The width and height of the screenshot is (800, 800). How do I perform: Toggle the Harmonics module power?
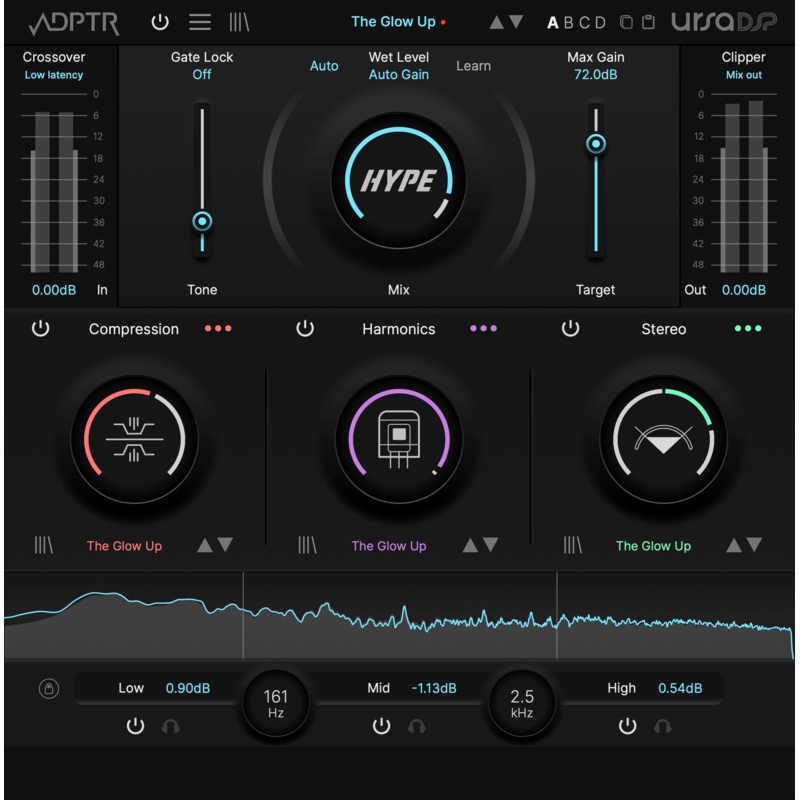tap(305, 328)
